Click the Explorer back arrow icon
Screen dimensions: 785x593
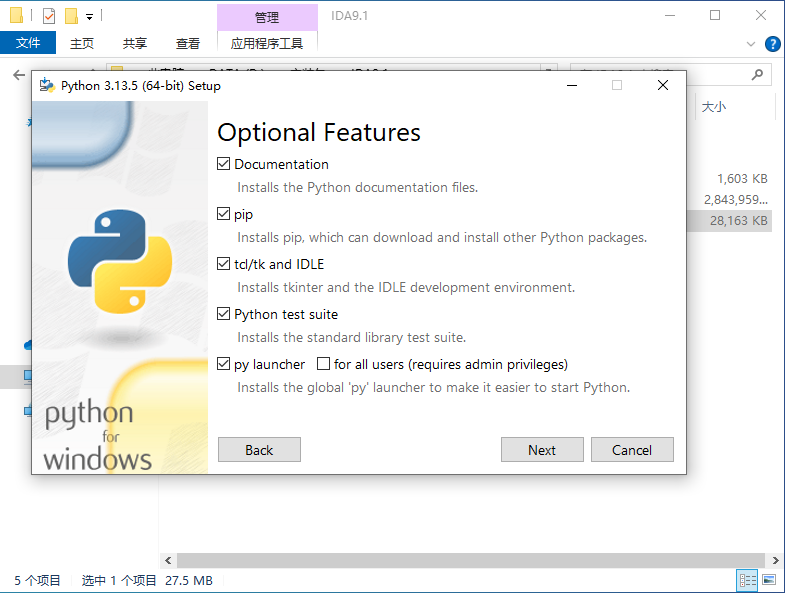pyautogui.click(x=18, y=75)
